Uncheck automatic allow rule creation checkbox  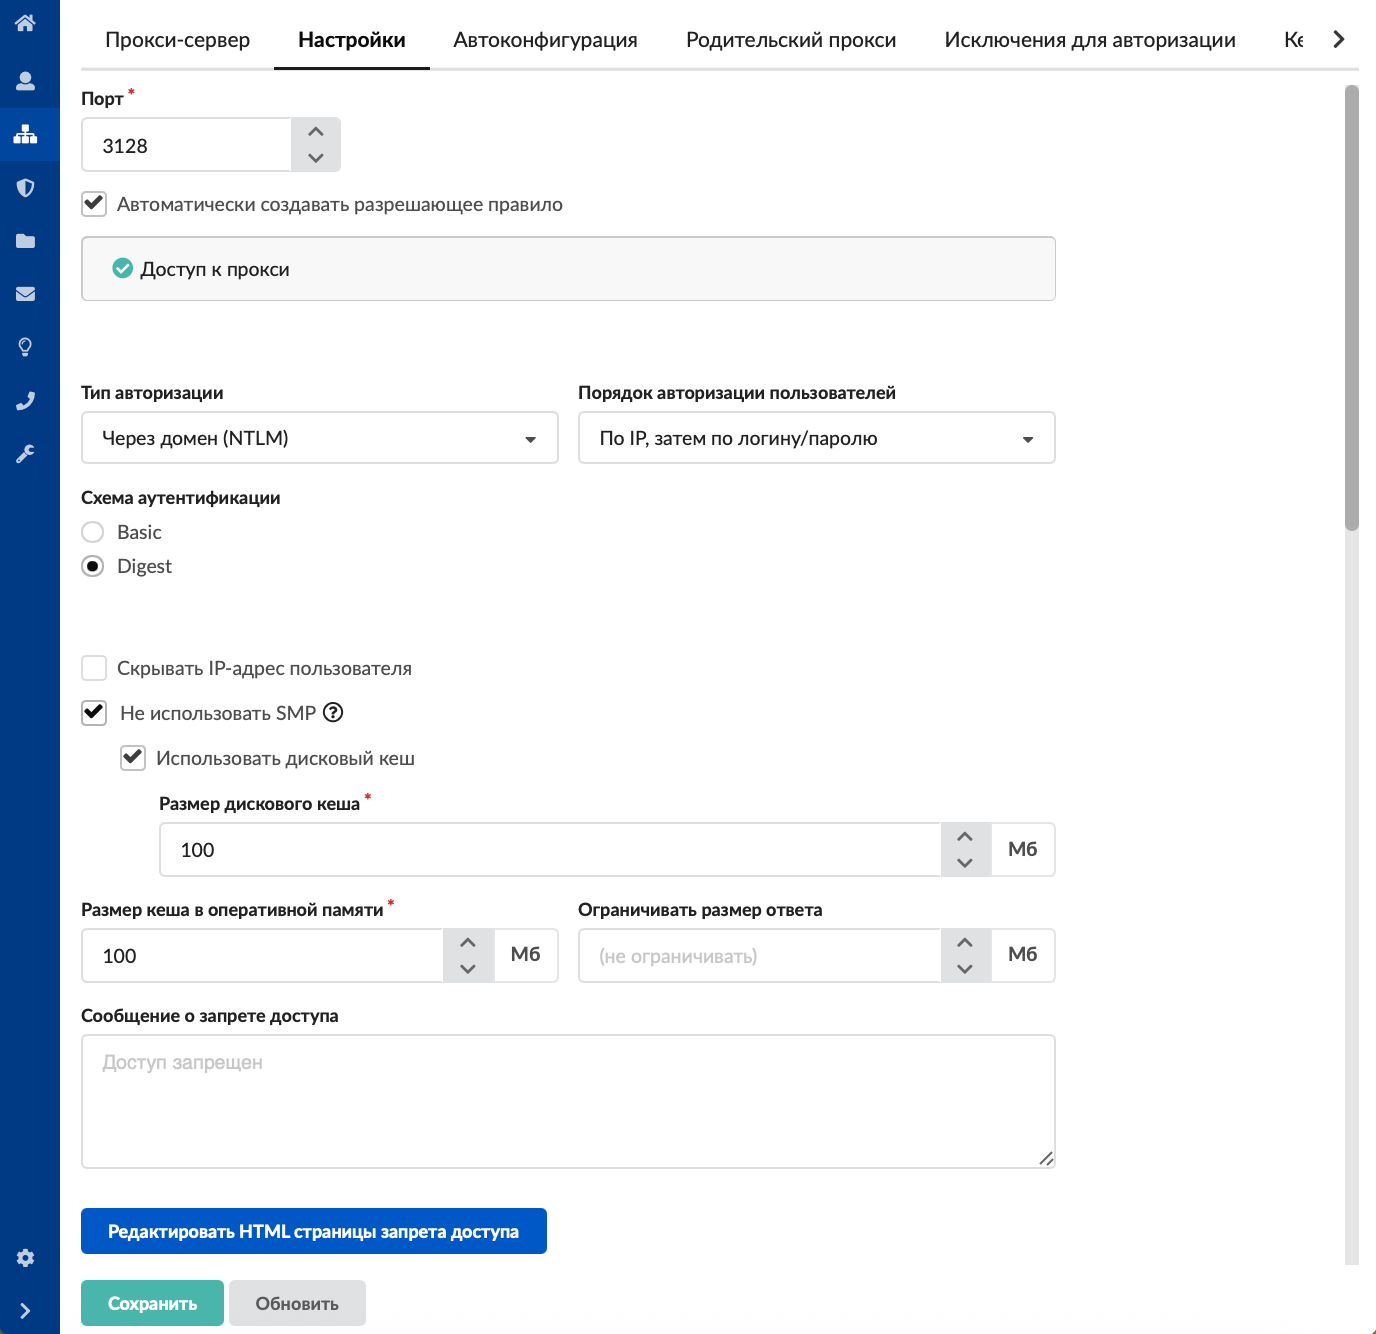coord(94,204)
